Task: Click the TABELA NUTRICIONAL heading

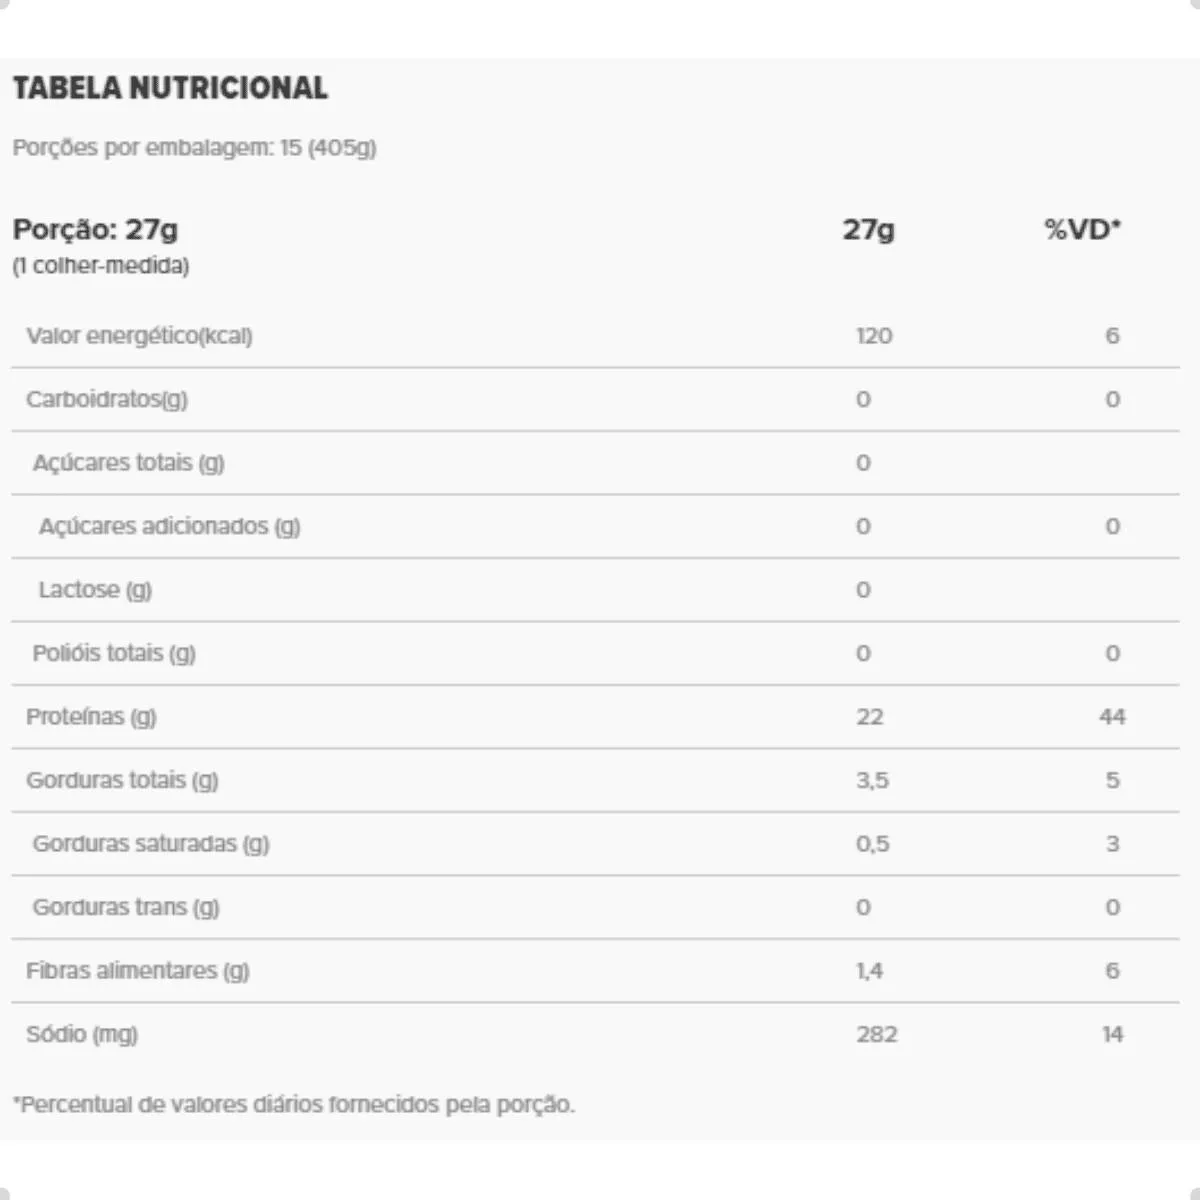Action: coord(170,88)
